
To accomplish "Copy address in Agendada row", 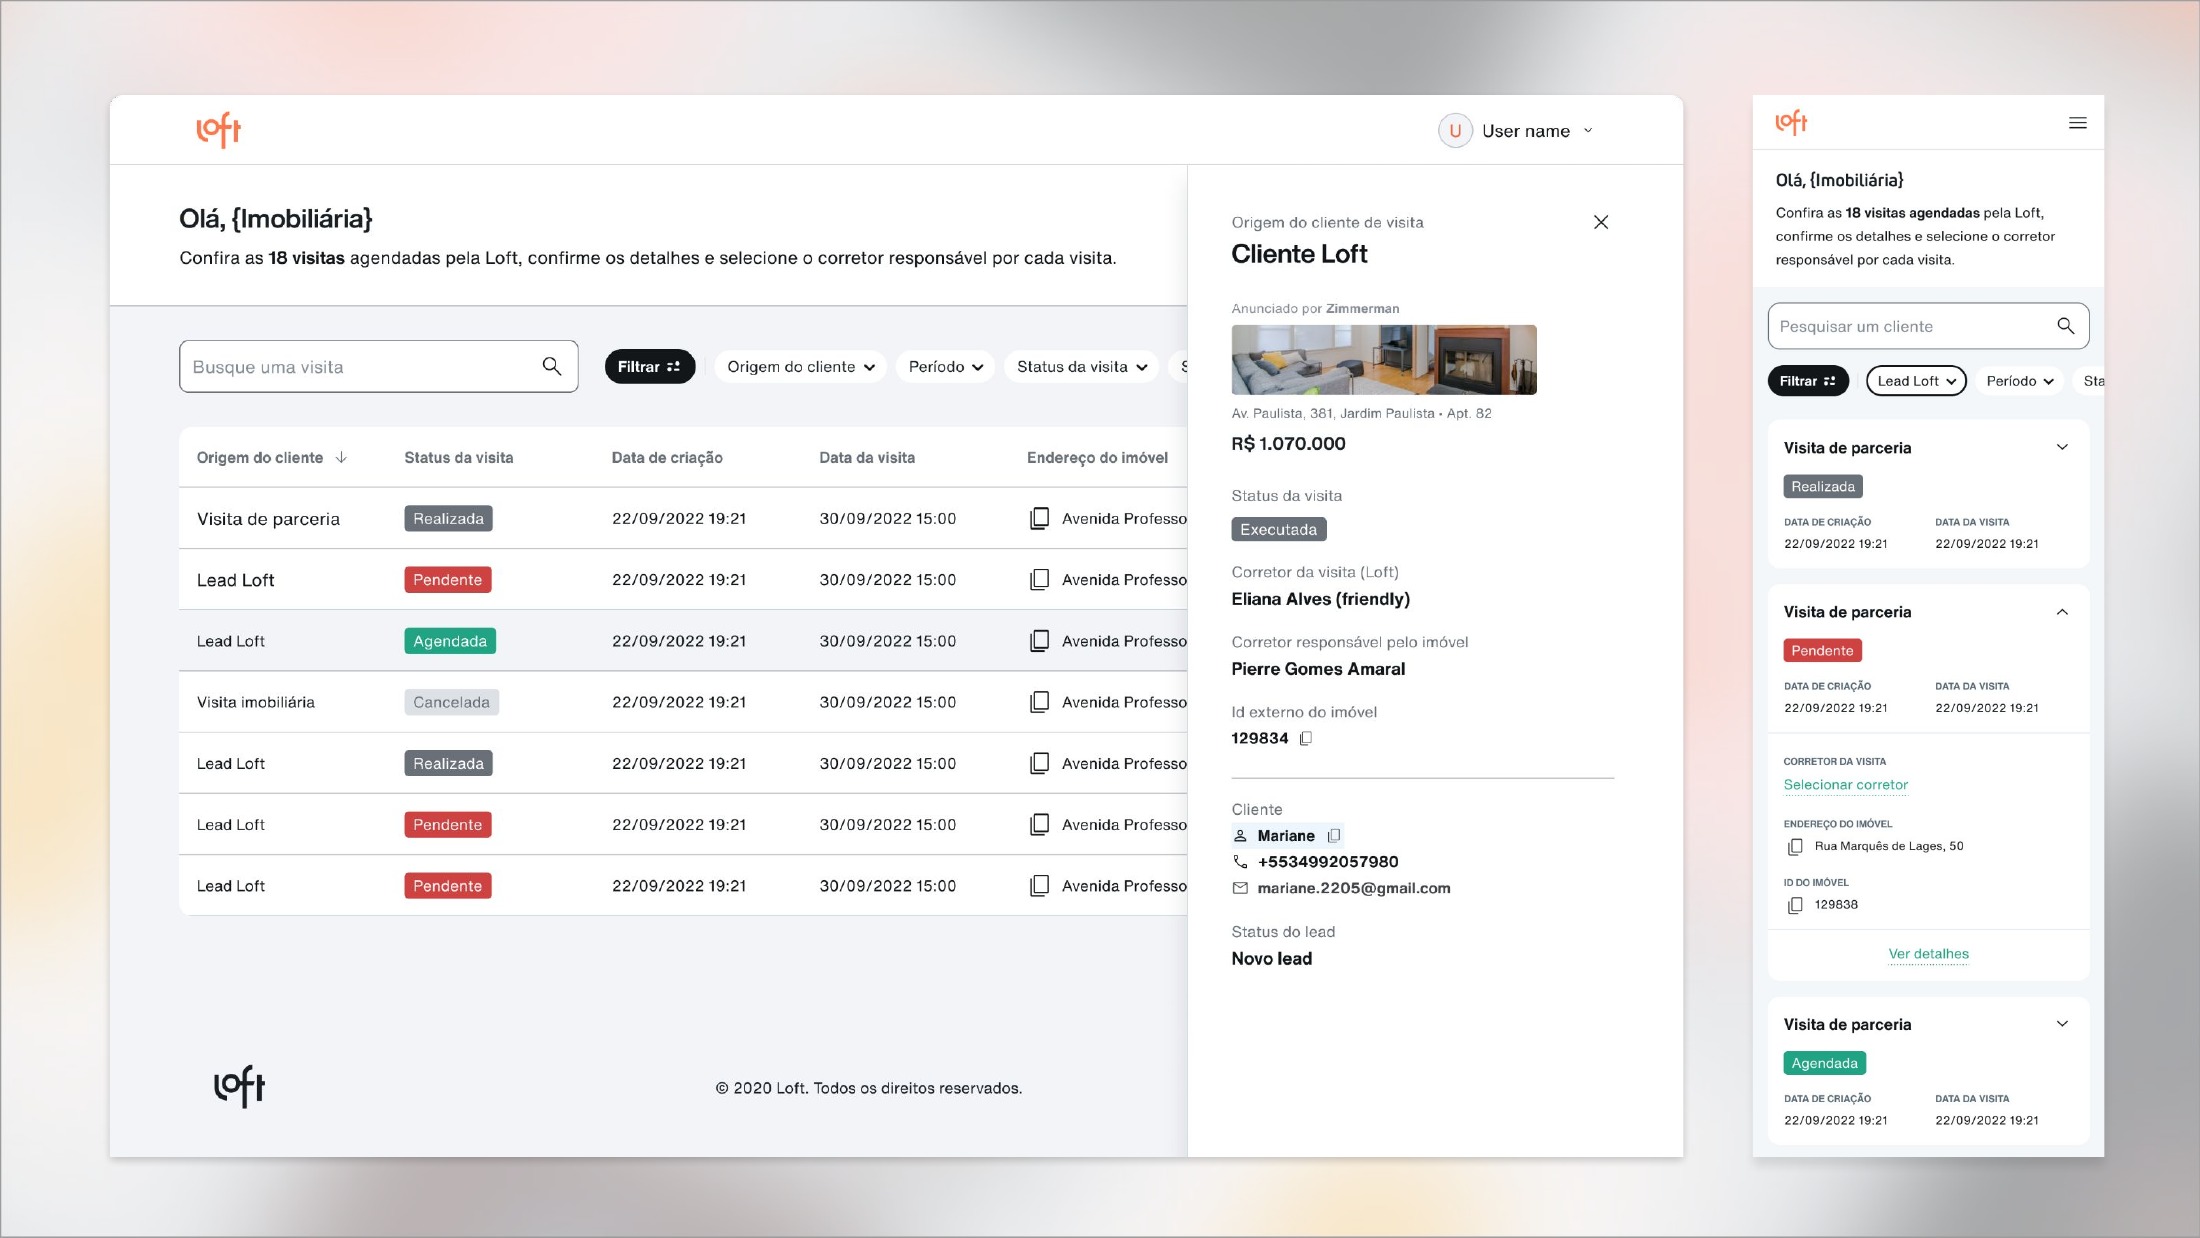I will (x=1040, y=641).
